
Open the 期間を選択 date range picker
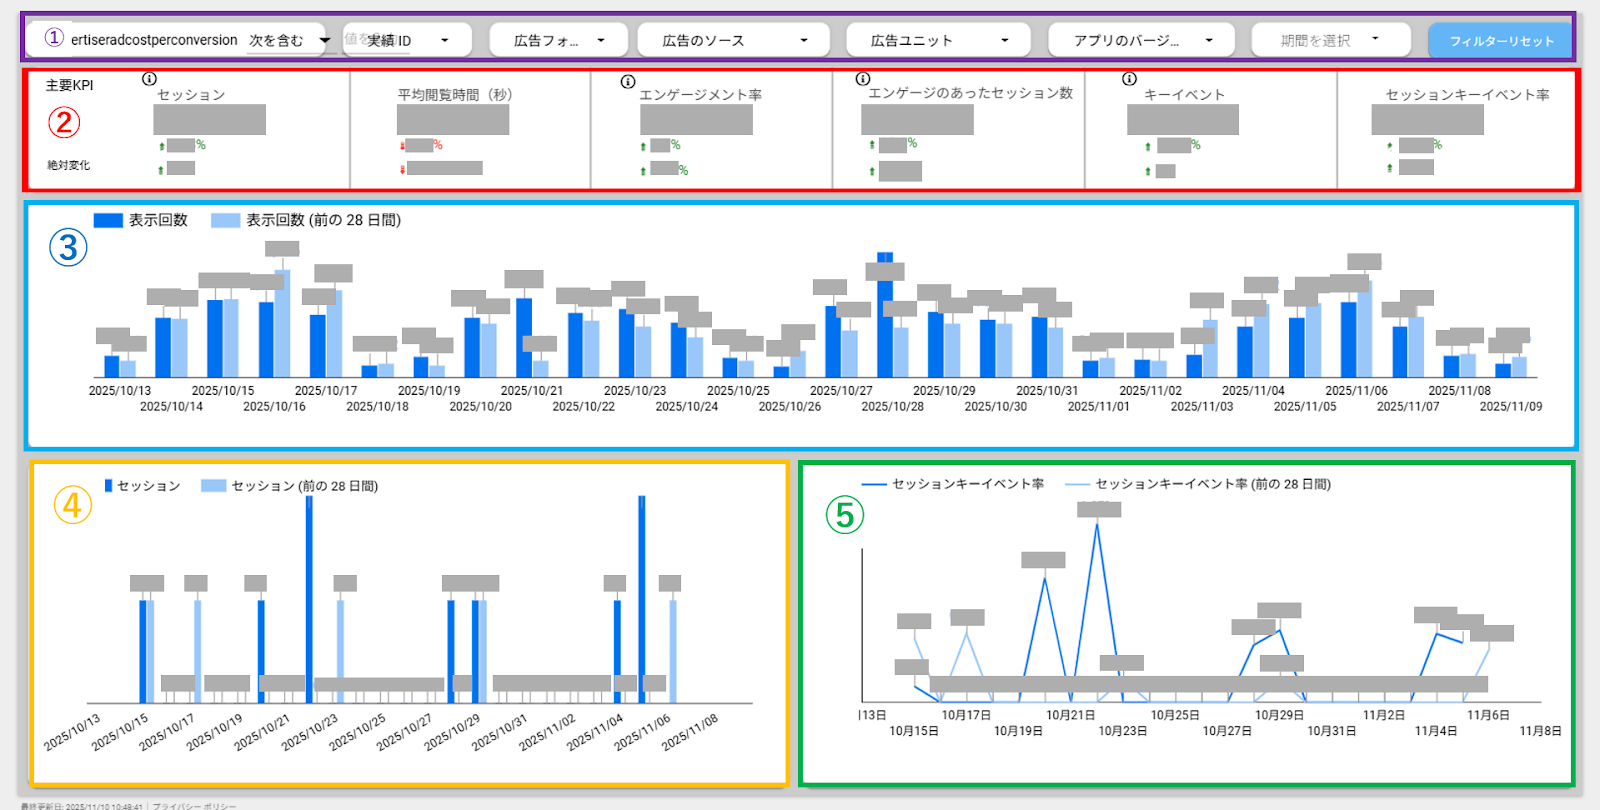point(1331,40)
